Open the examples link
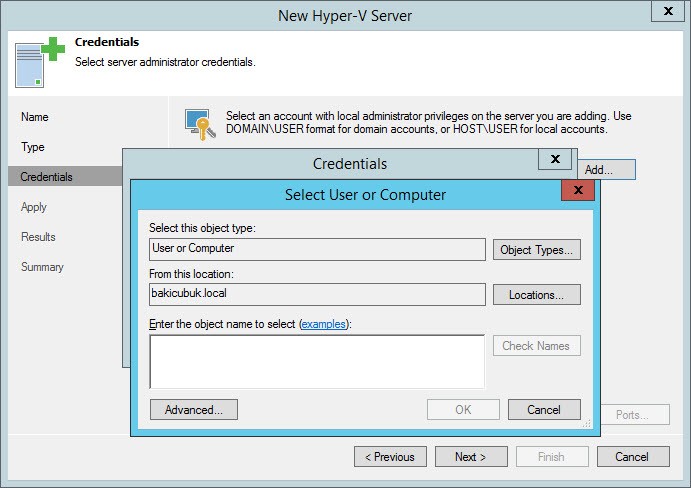The height and width of the screenshot is (488, 691). 323,324
